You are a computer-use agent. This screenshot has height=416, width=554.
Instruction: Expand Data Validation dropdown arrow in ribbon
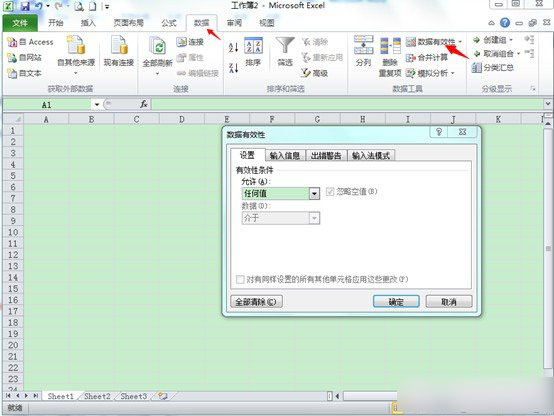point(460,42)
